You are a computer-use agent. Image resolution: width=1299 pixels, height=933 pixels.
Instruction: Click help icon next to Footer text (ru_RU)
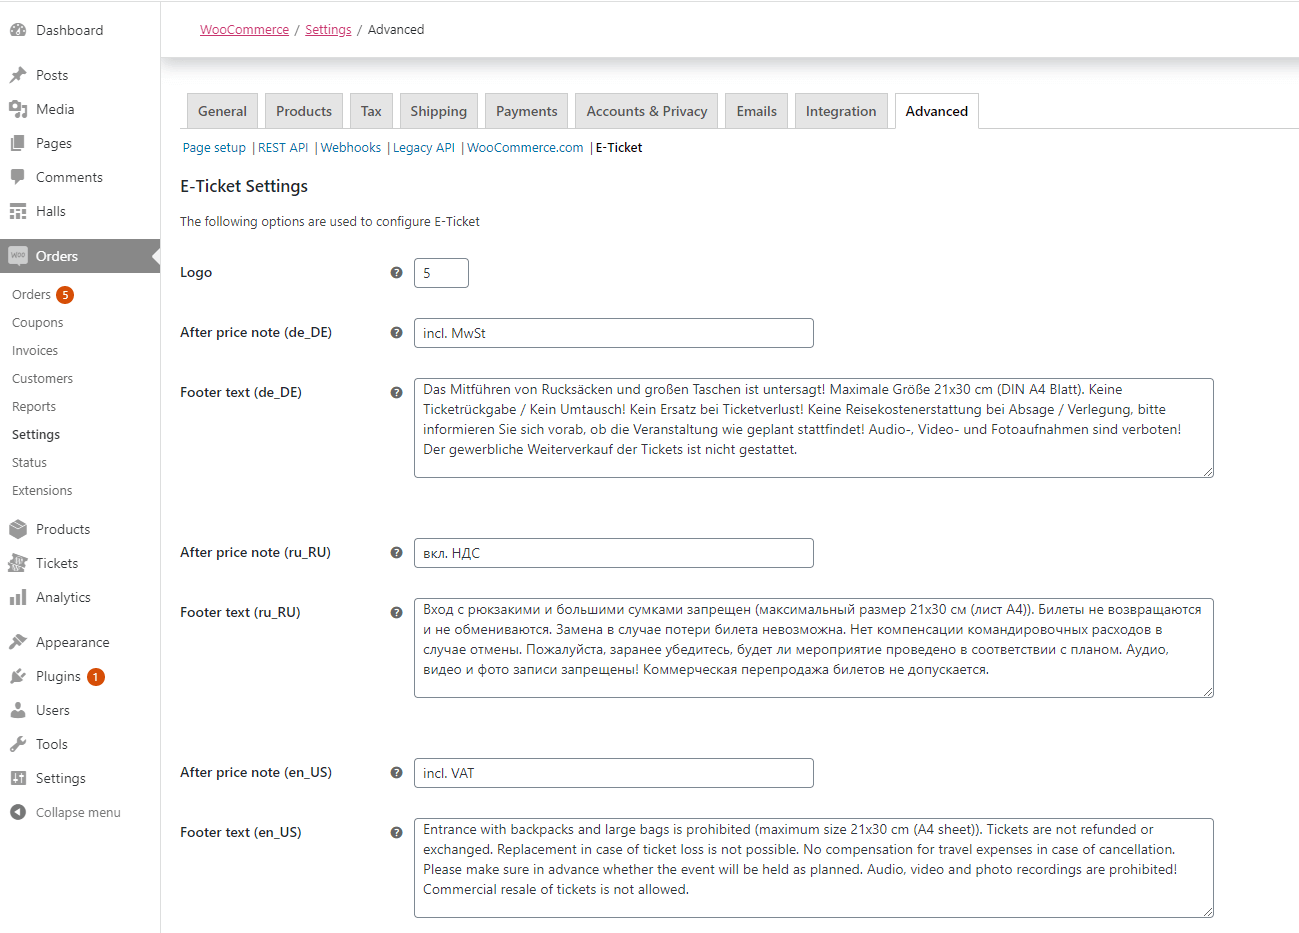point(396,612)
